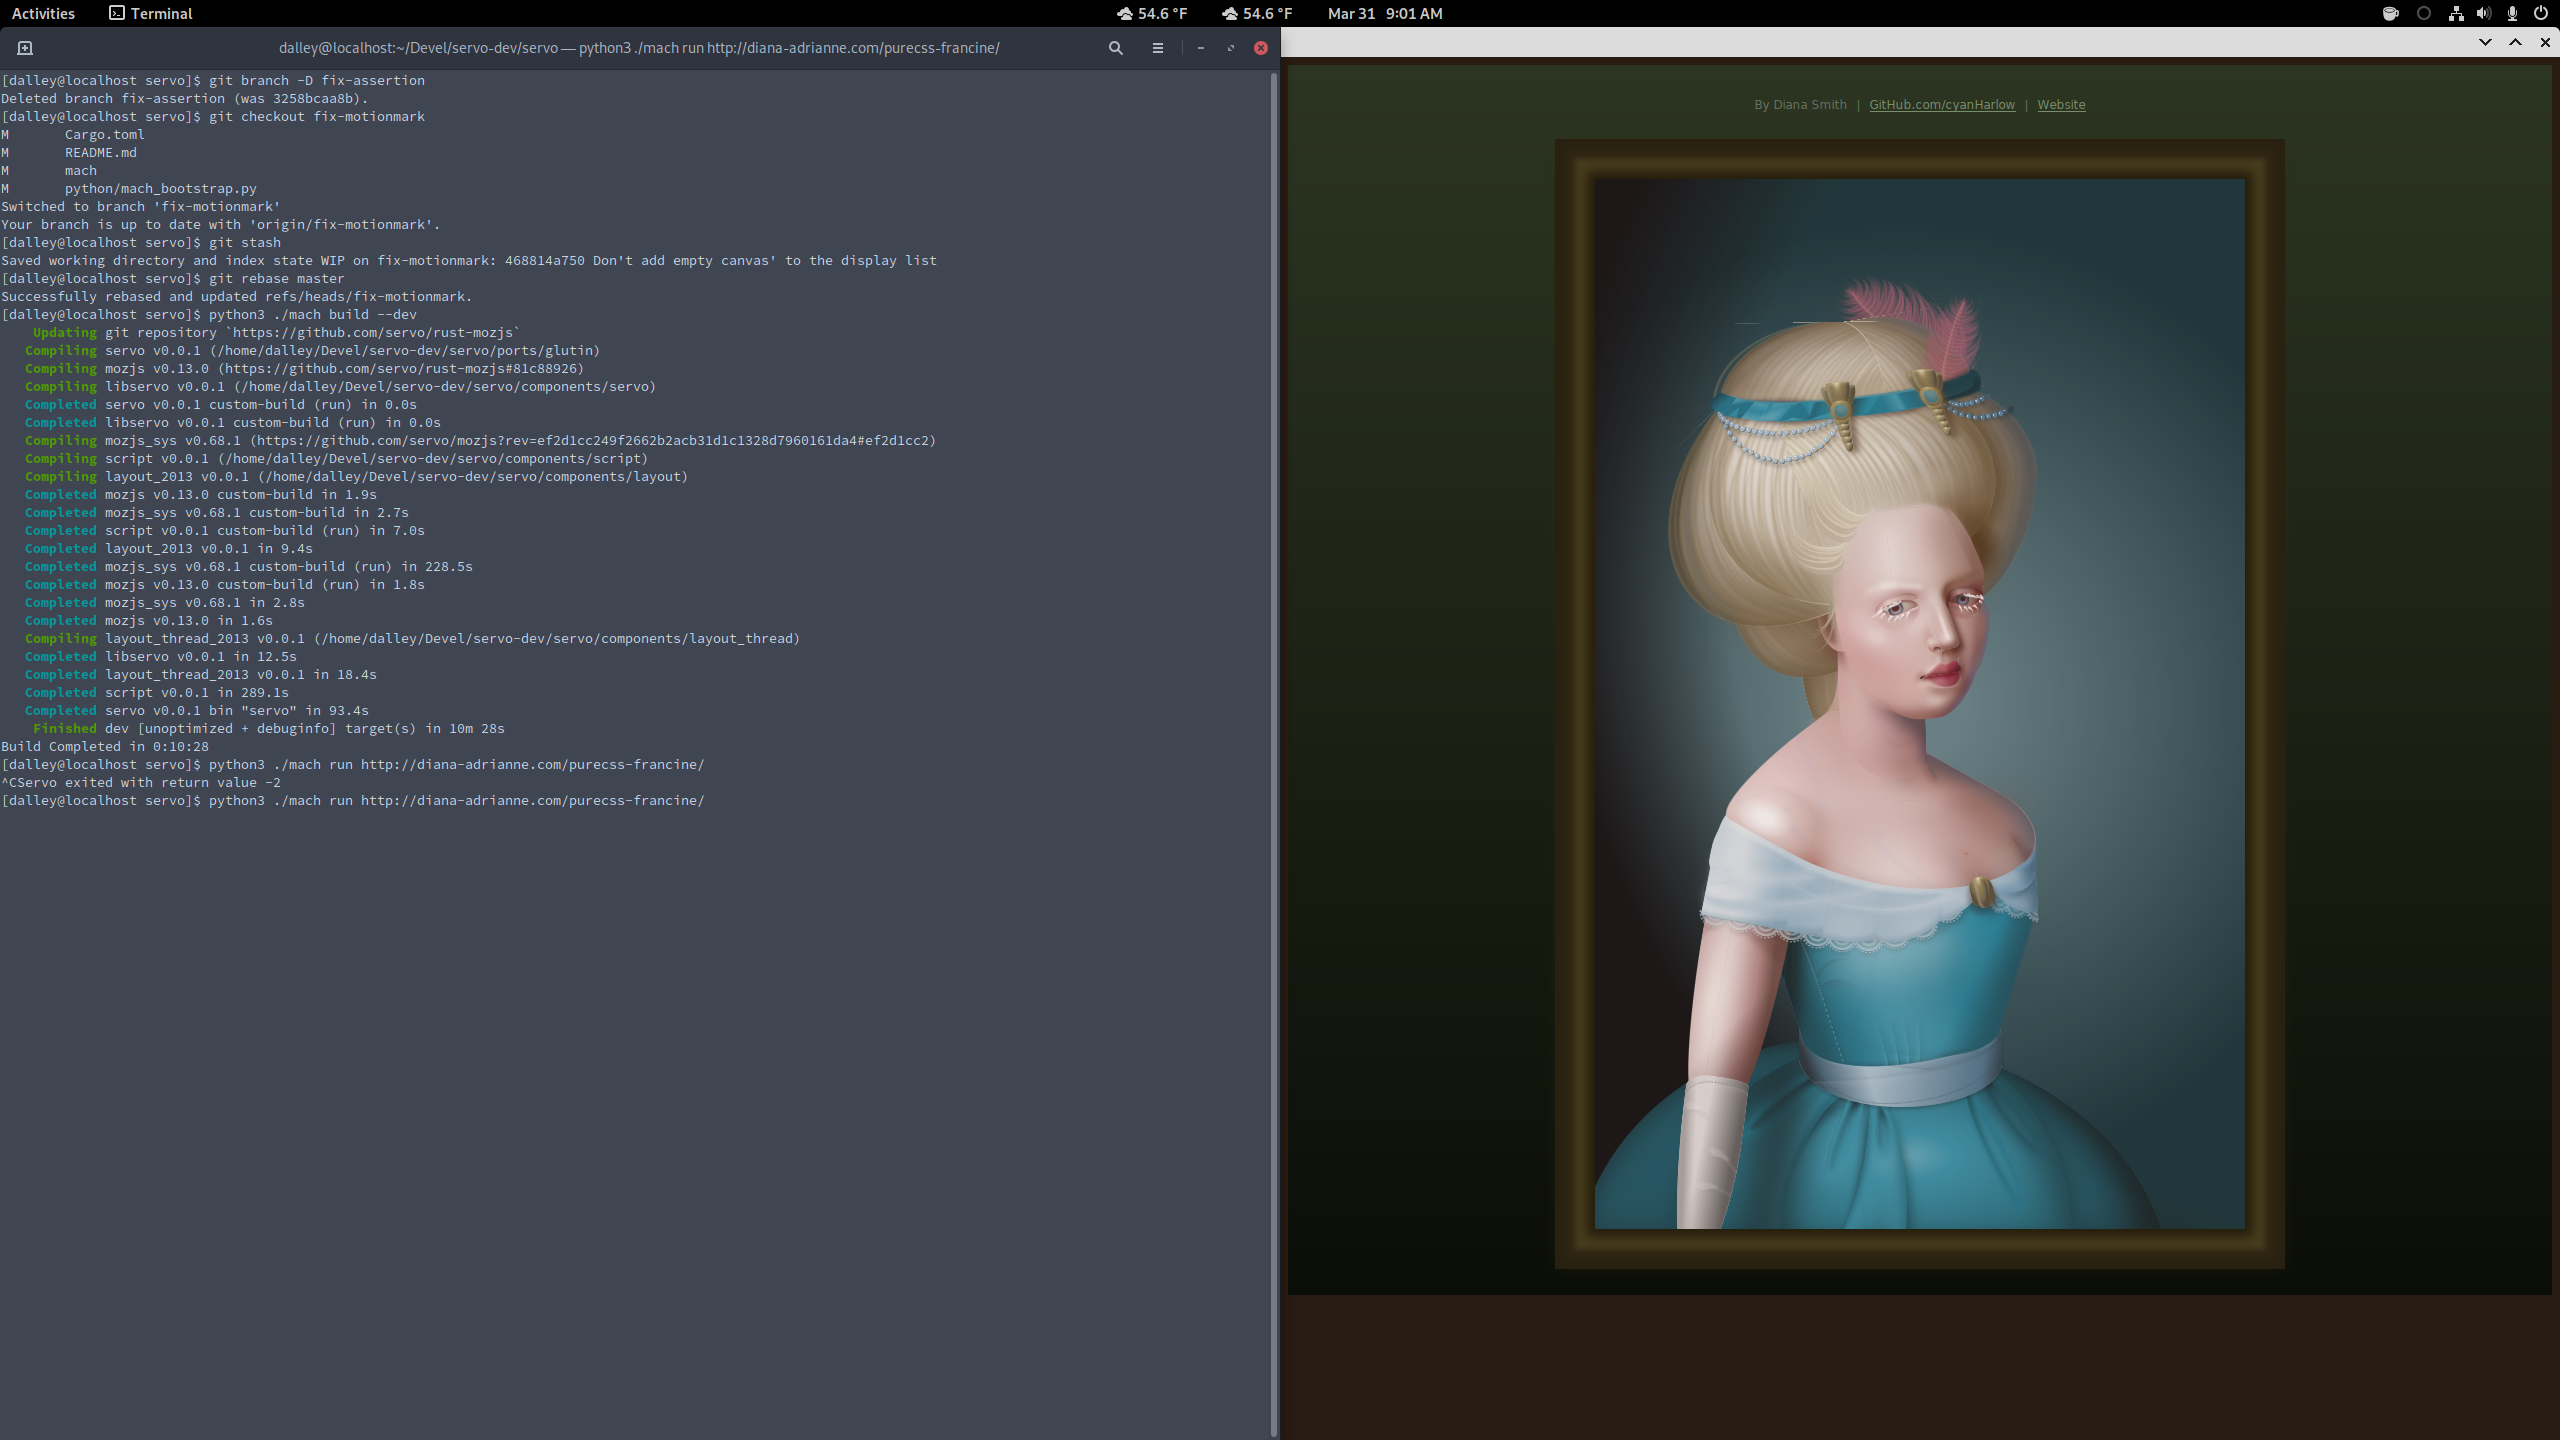
Task: Open the Terminal app menu in top bar
Action: coord(150,14)
